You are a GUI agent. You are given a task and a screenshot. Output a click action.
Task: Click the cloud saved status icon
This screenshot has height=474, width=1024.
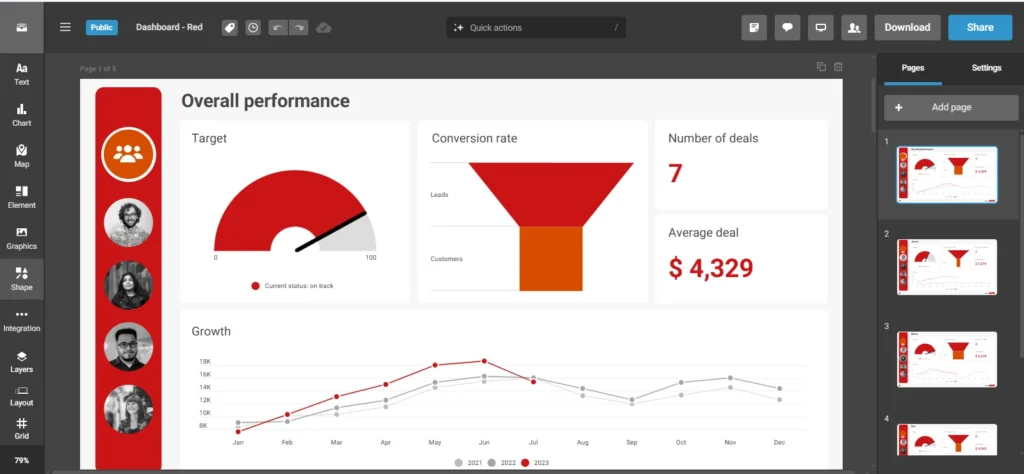point(323,27)
